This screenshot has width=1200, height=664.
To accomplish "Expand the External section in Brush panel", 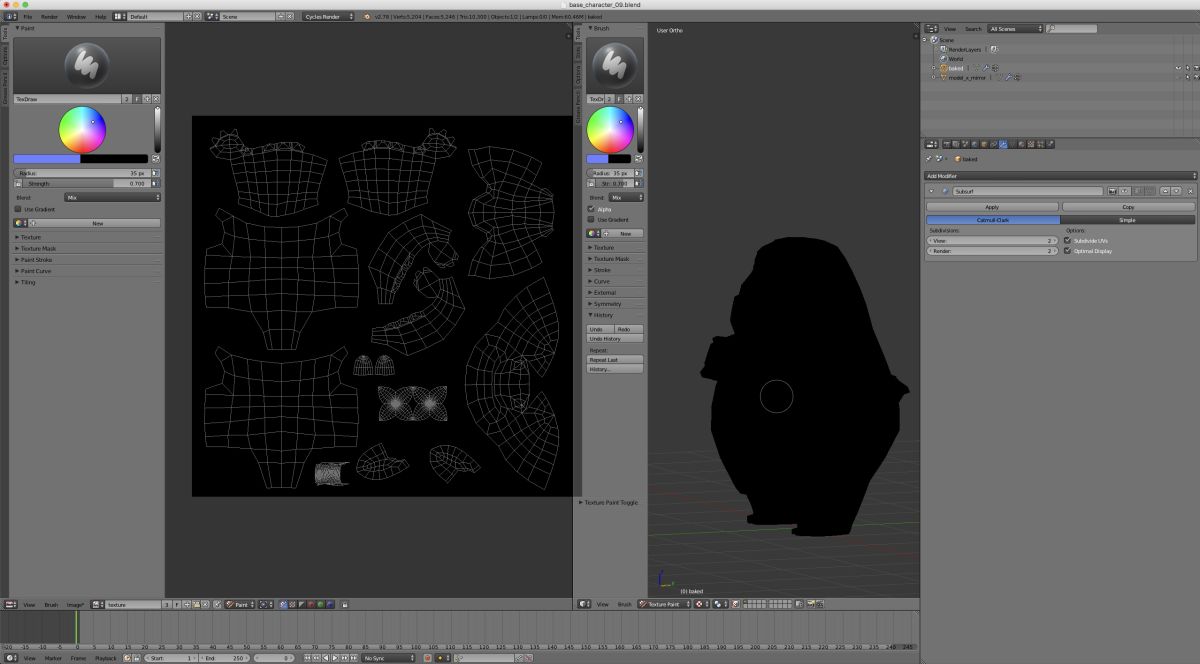I will (604, 293).
